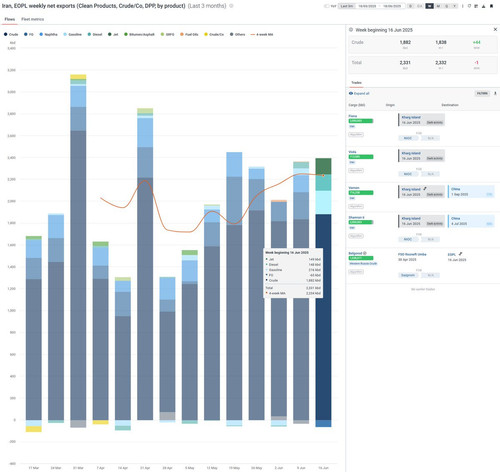The height and width of the screenshot is (472, 500).
Task: Download trades via icon next to Filters
Action: 495,93
